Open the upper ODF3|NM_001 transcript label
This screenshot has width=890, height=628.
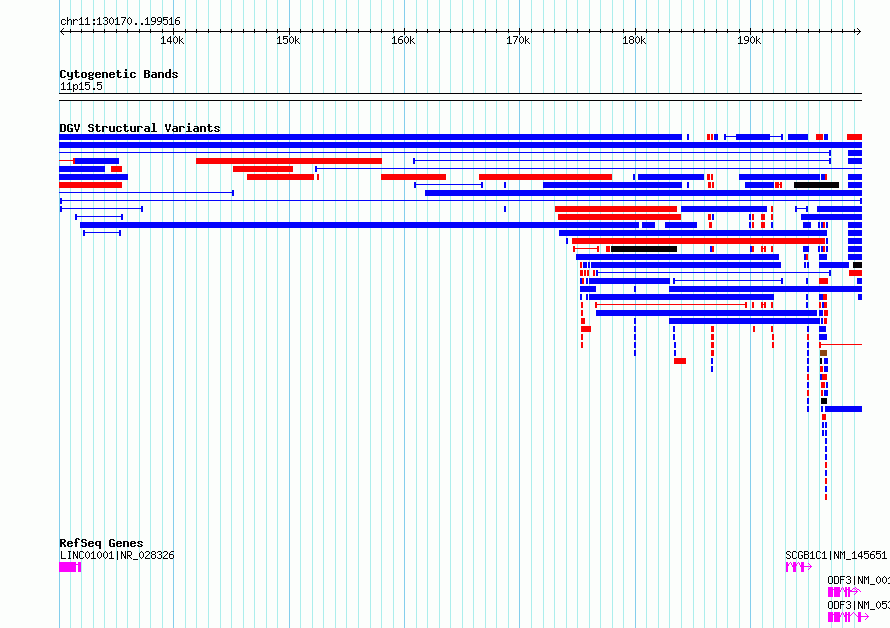coord(858,580)
